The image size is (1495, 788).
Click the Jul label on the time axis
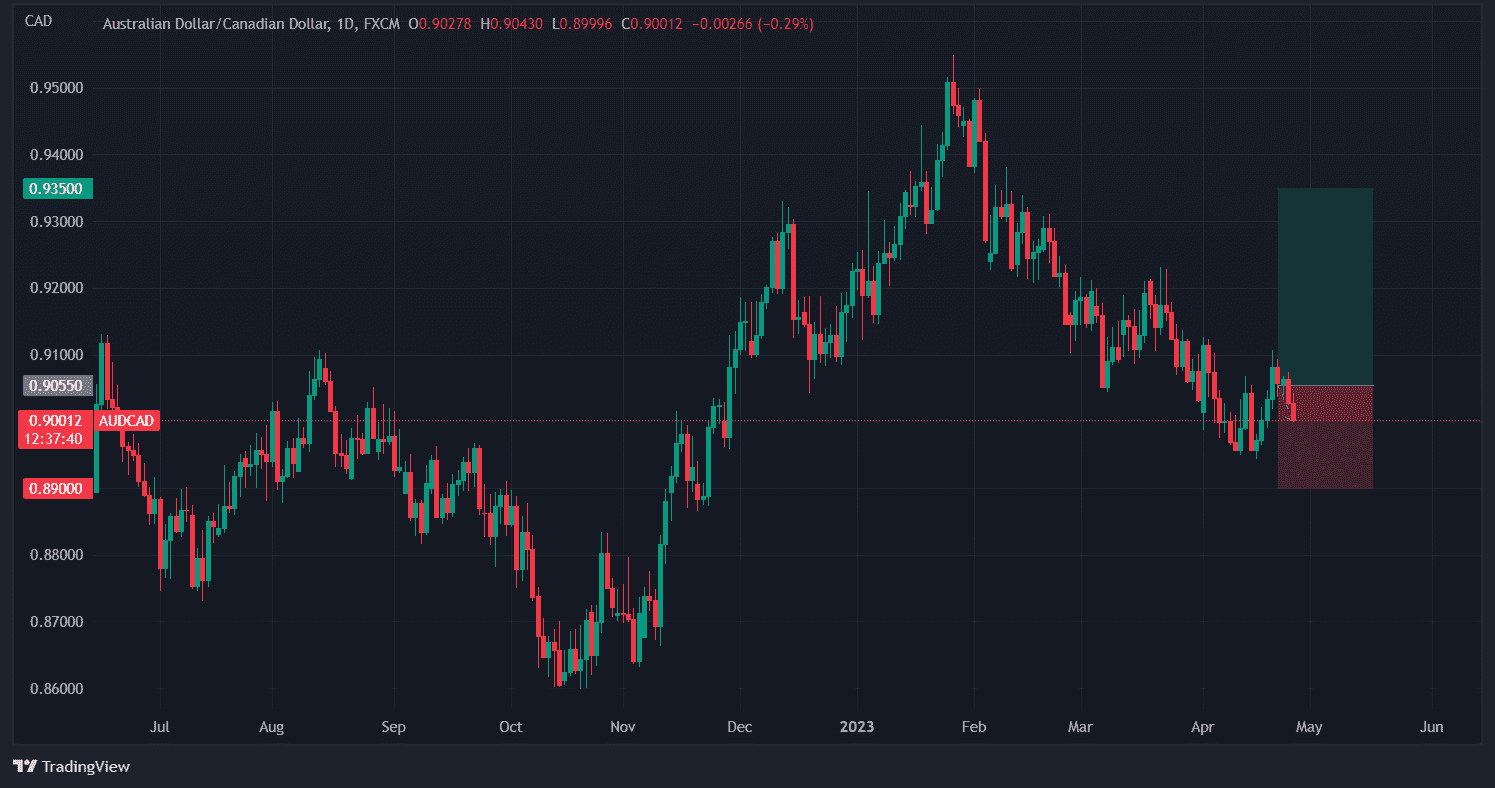[159, 727]
